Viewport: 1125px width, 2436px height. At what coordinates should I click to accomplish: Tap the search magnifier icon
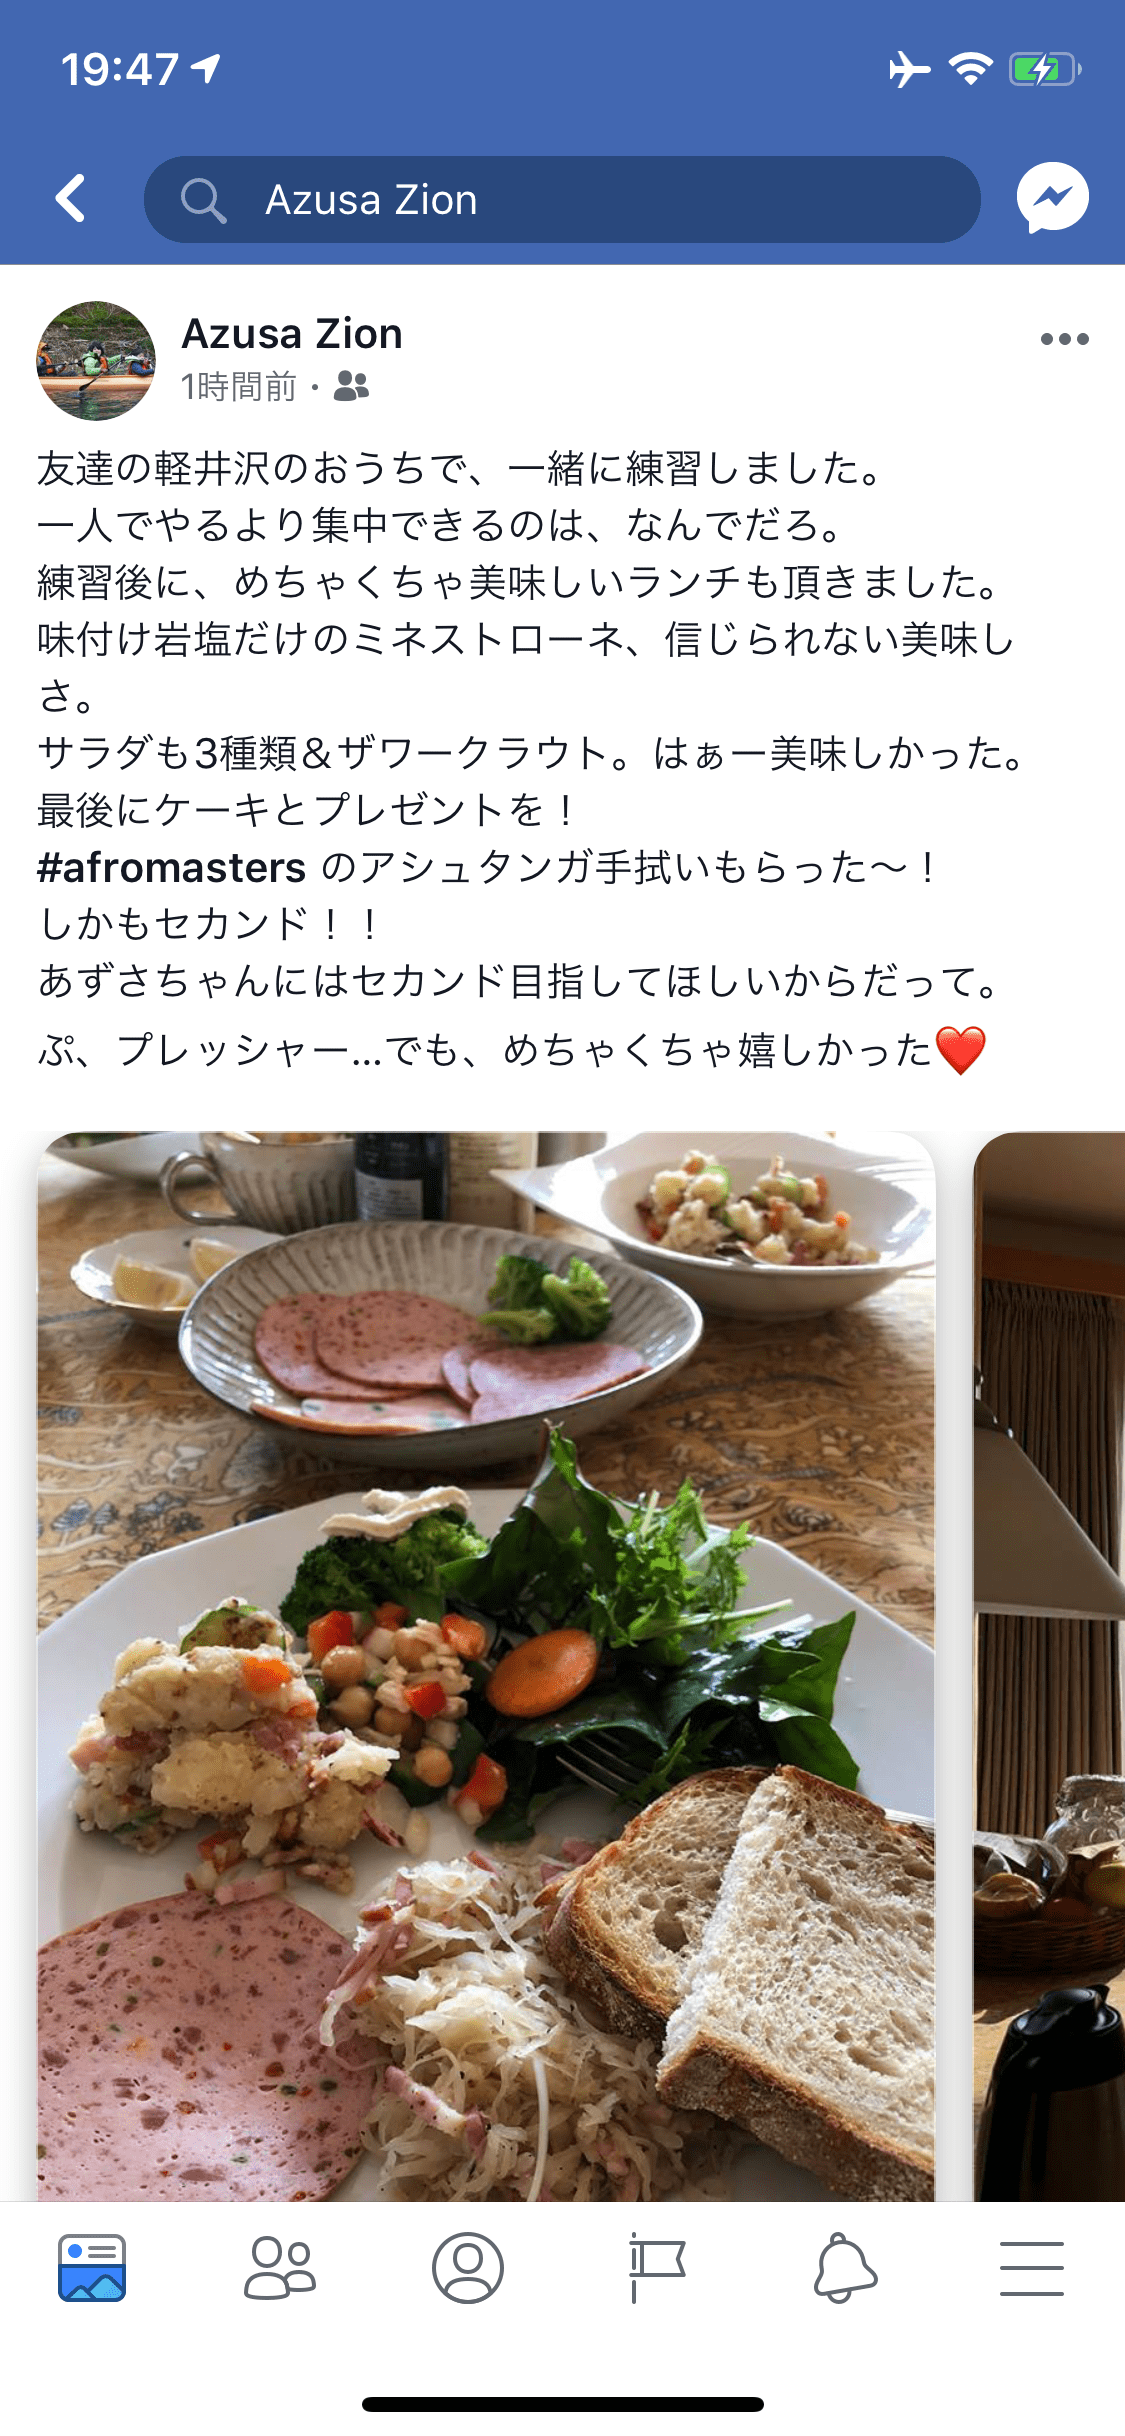(203, 200)
